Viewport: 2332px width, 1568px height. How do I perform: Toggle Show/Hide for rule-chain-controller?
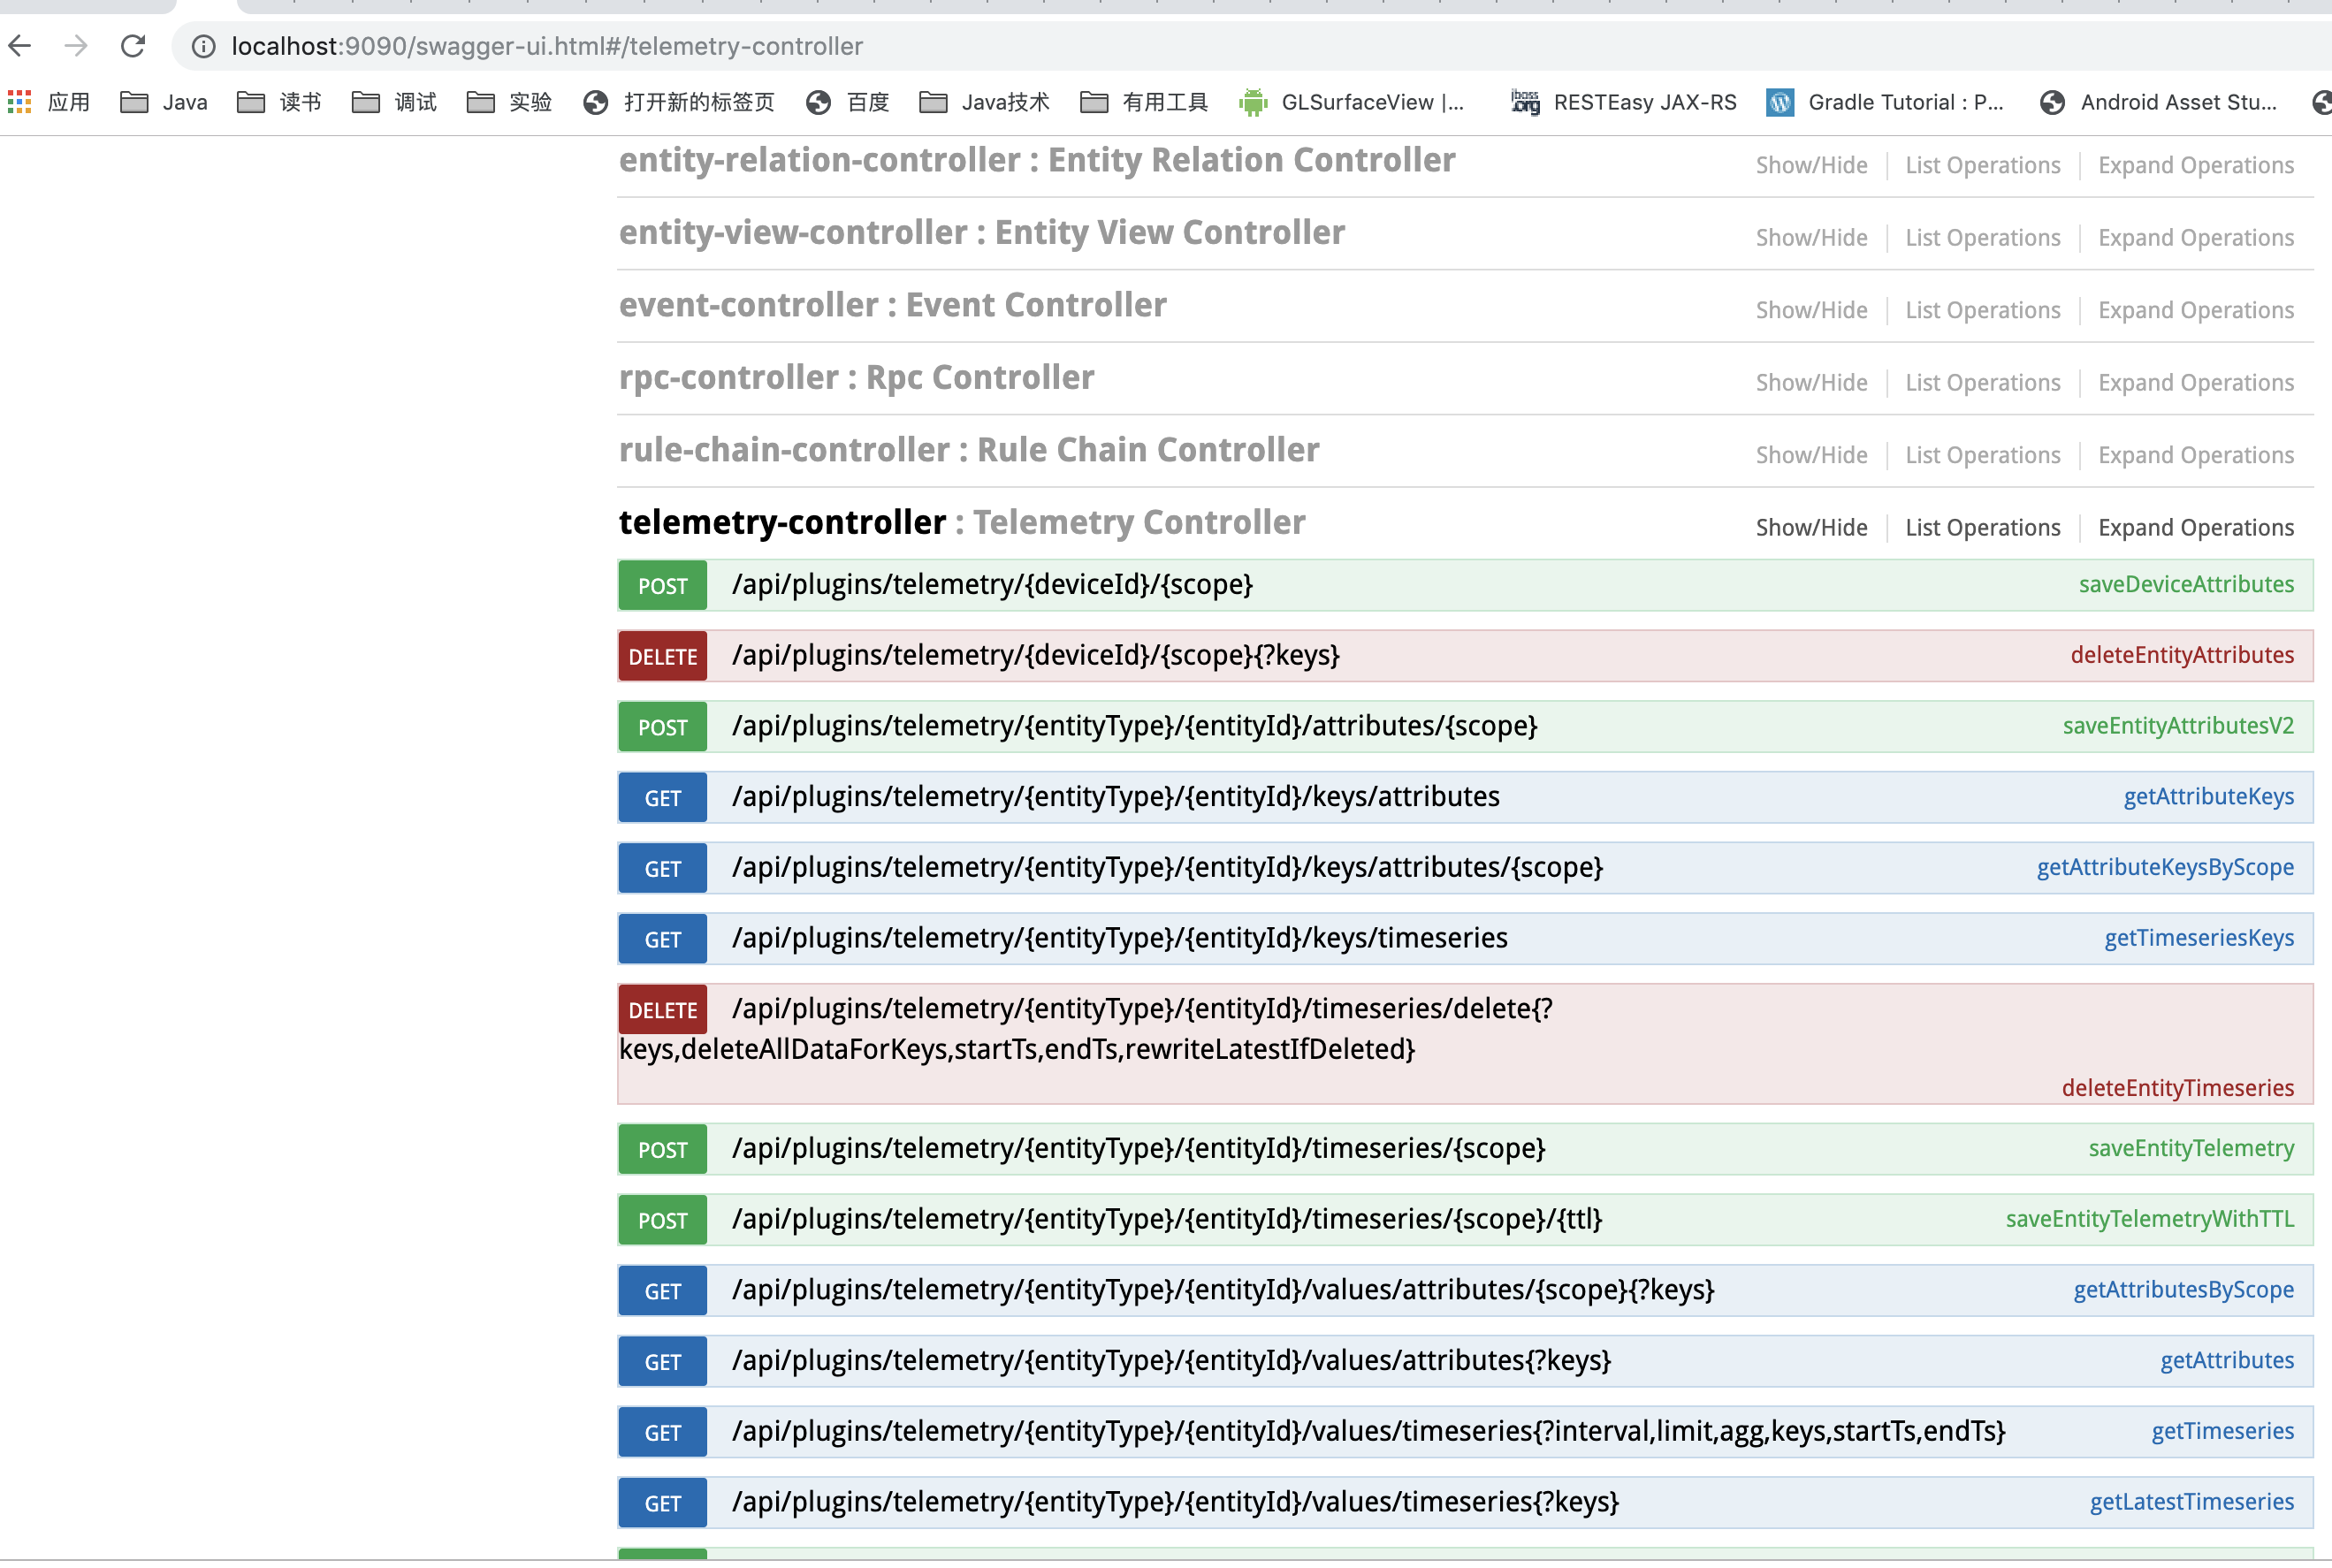tap(1811, 455)
